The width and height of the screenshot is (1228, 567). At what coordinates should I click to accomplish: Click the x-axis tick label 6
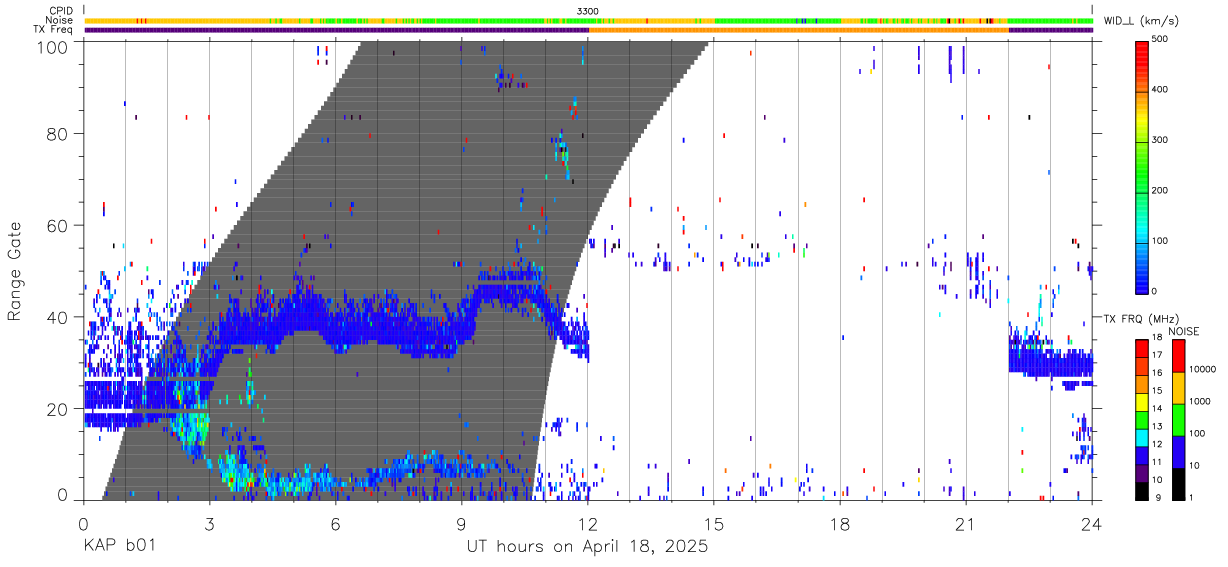click(335, 525)
